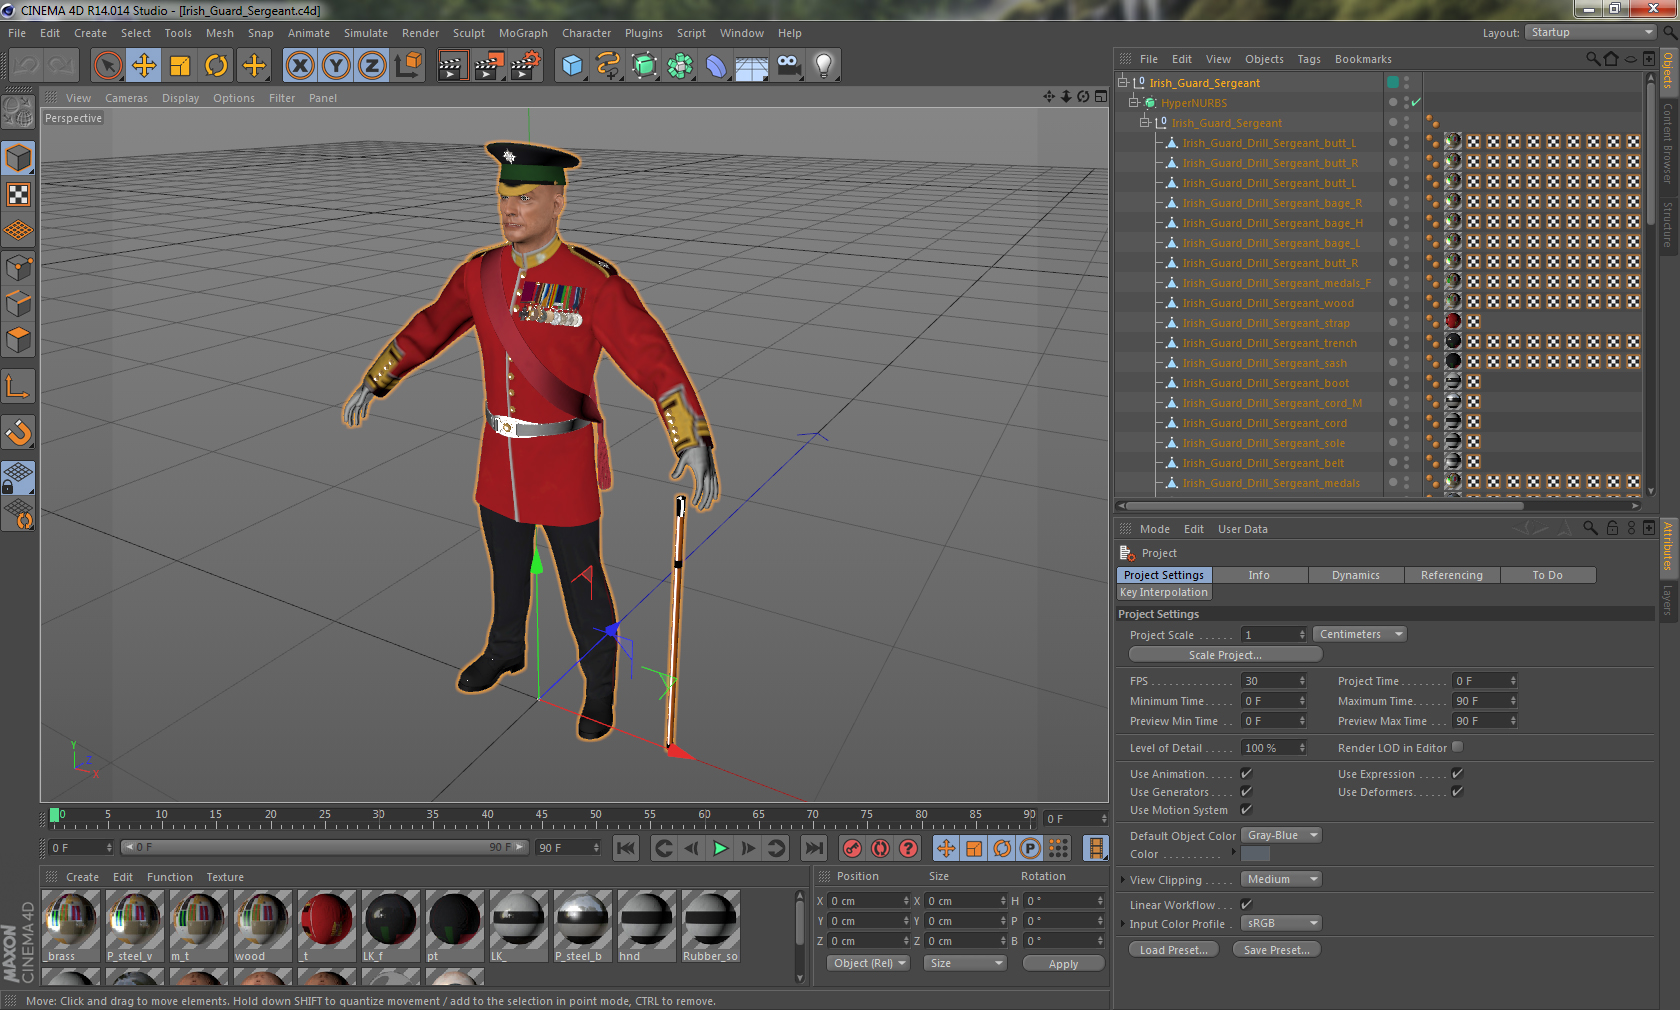Add a cube primitive object
This screenshot has width=1680, height=1010.
tap(572, 66)
